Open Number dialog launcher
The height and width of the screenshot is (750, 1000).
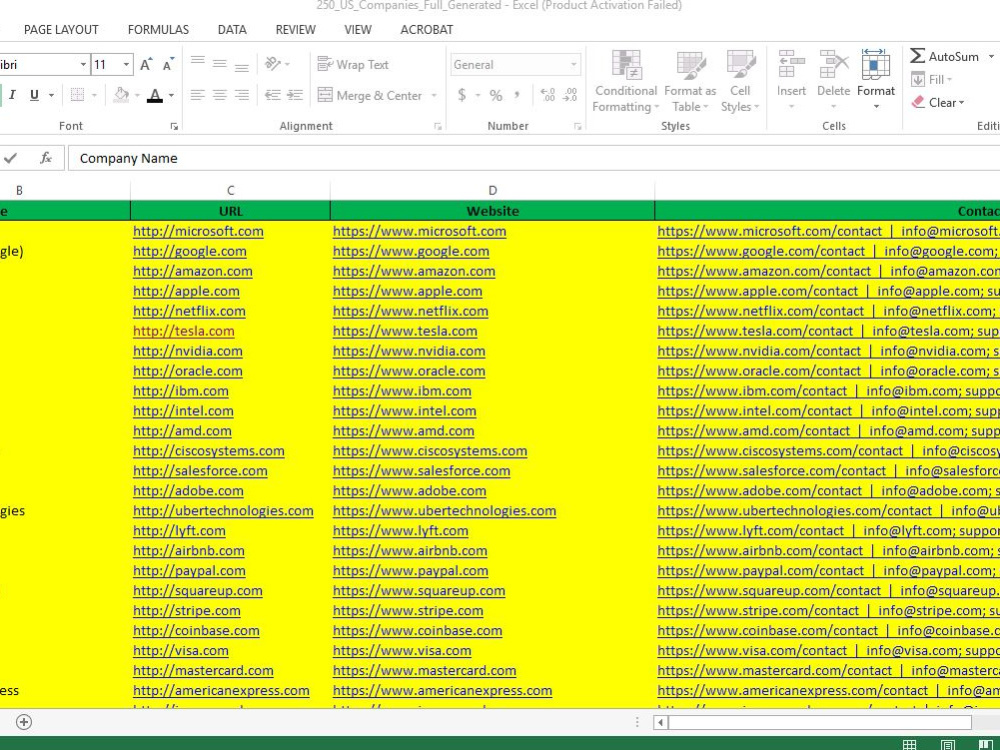click(577, 126)
